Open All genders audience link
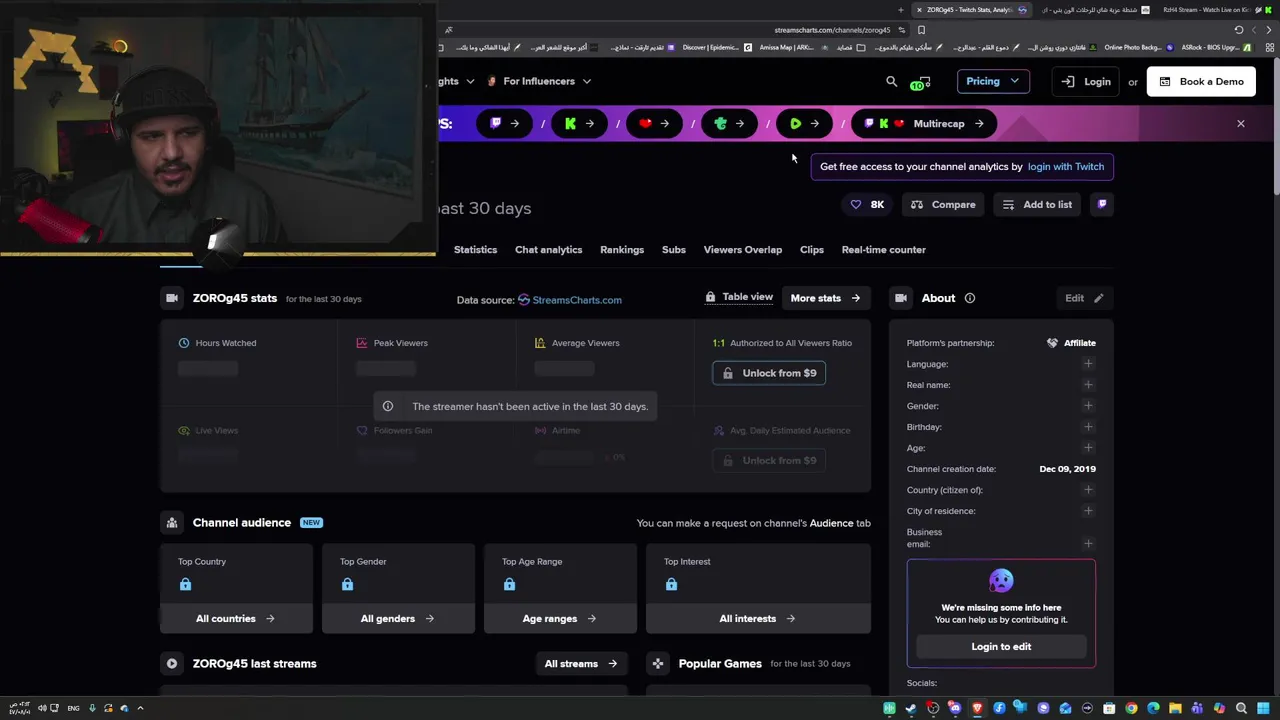 click(x=397, y=619)
